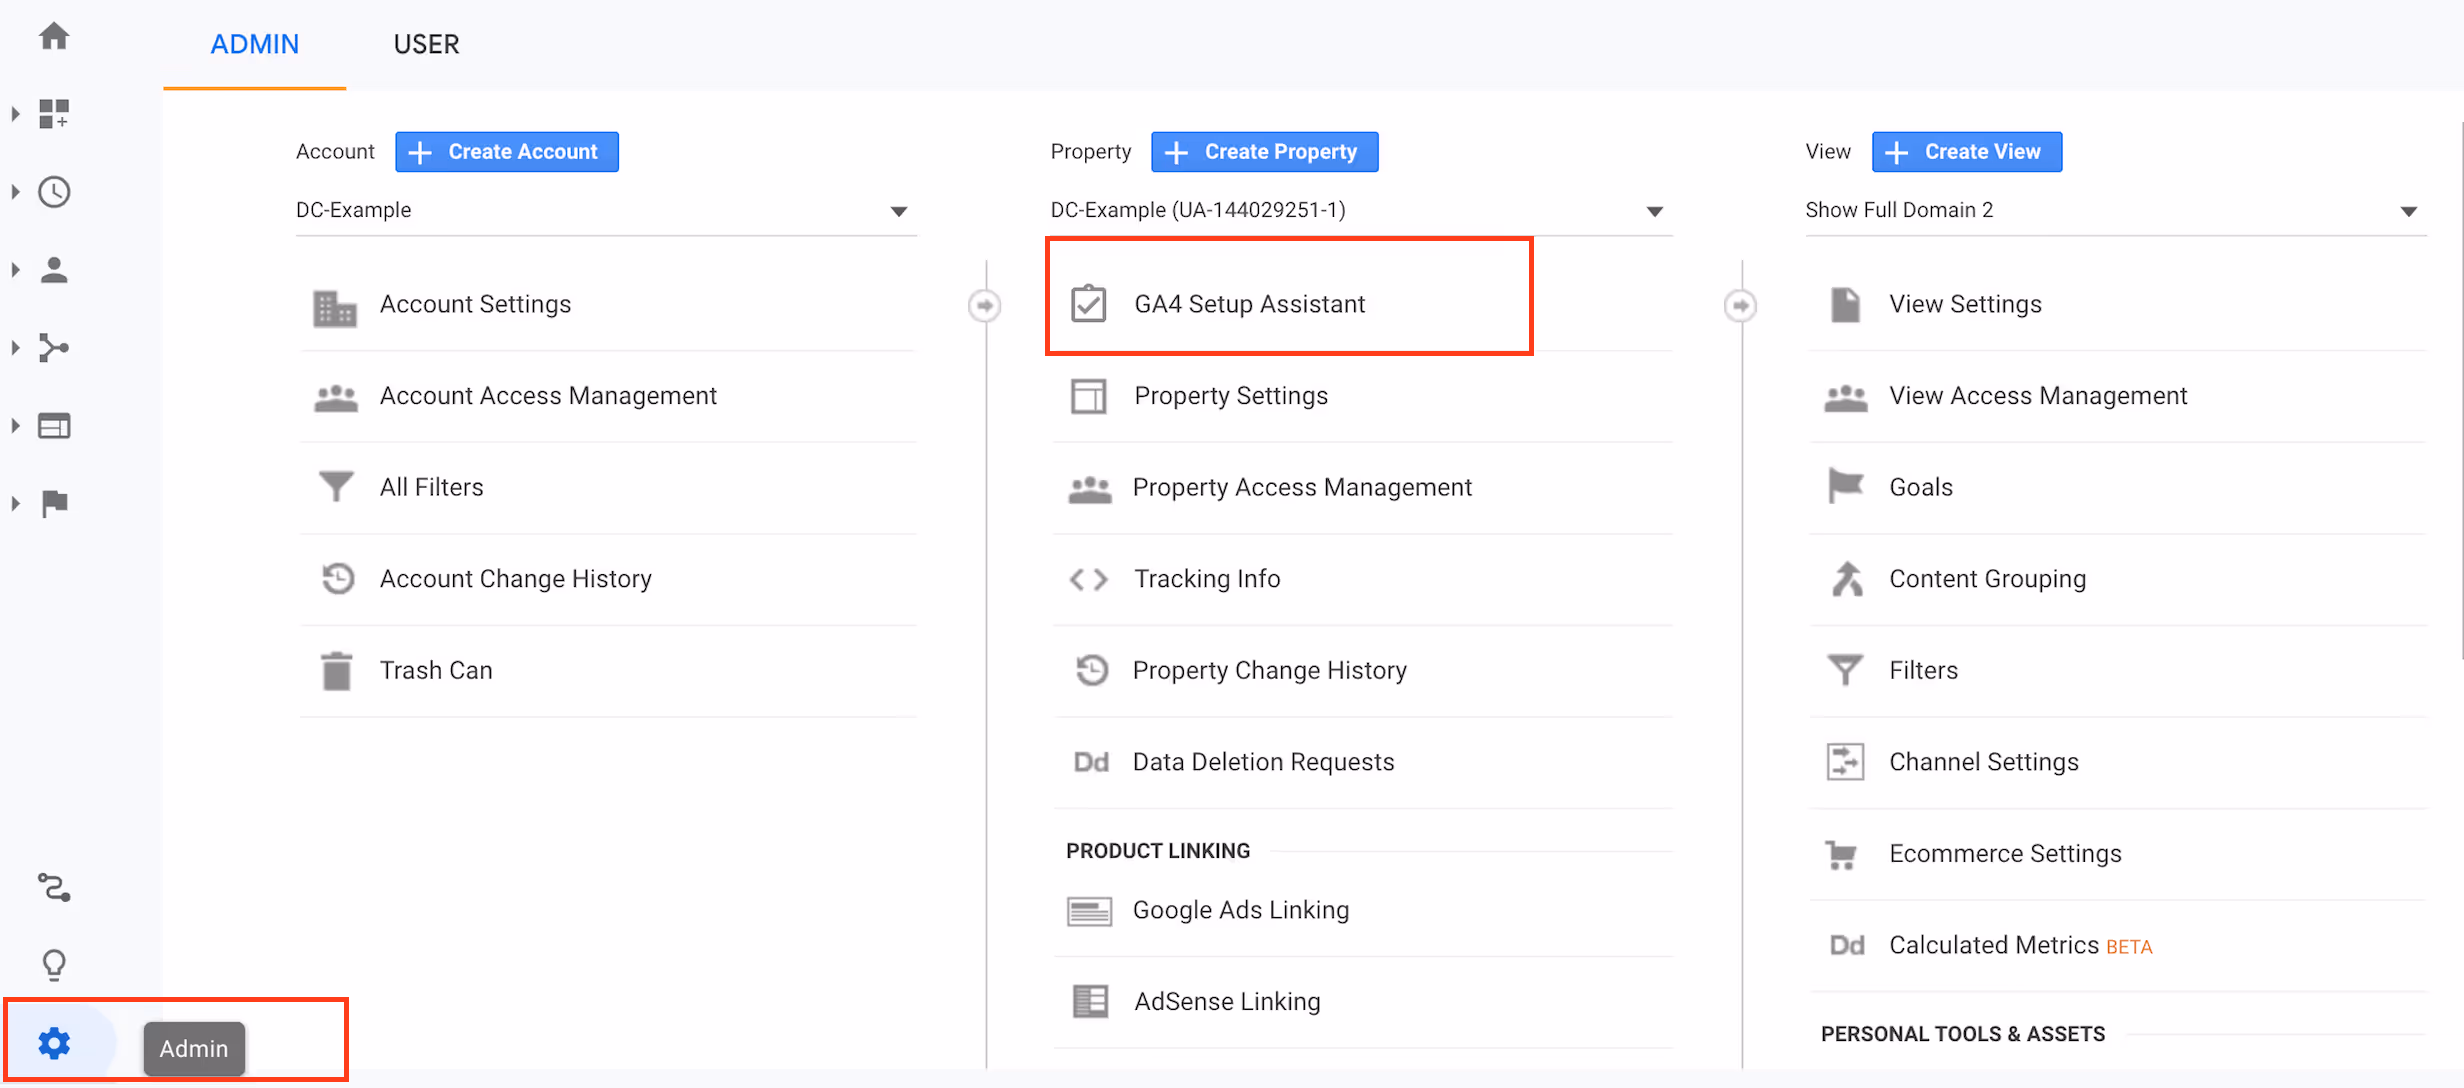Open Realtime reports clock icon

pyautogui.click(x=54, y=192)
